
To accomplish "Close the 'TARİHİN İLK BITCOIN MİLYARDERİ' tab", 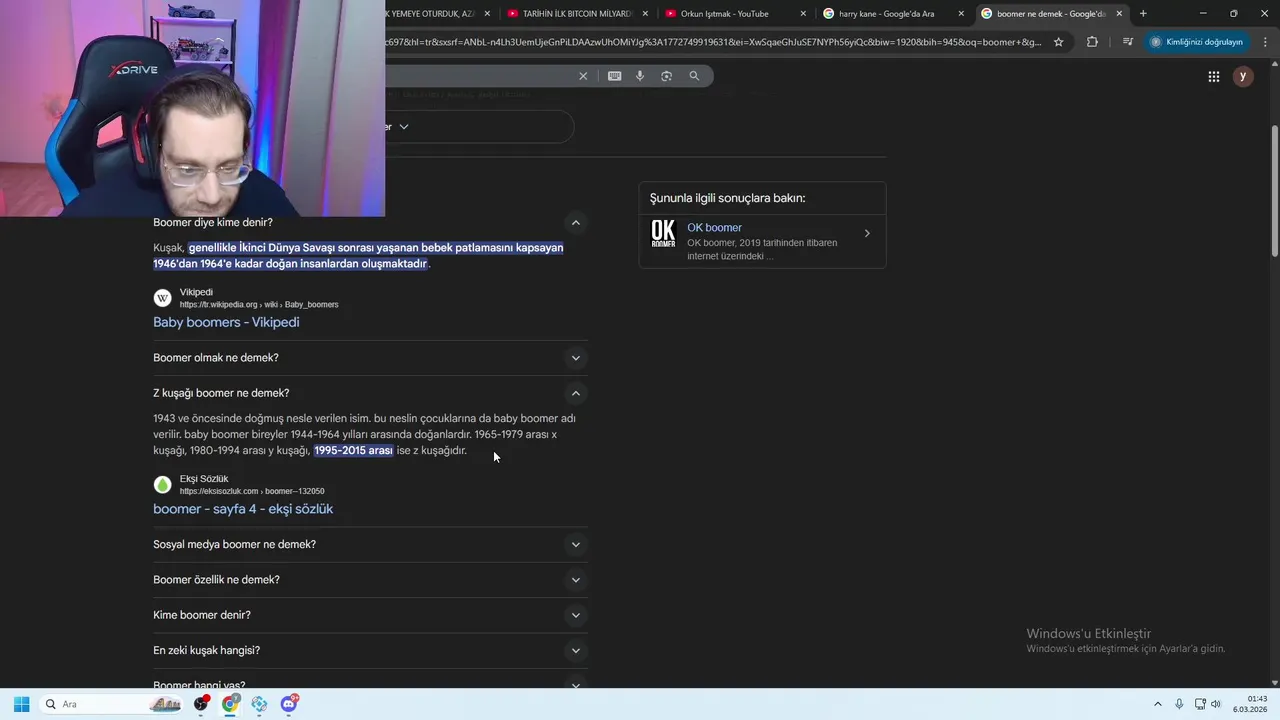I will 645,14.
